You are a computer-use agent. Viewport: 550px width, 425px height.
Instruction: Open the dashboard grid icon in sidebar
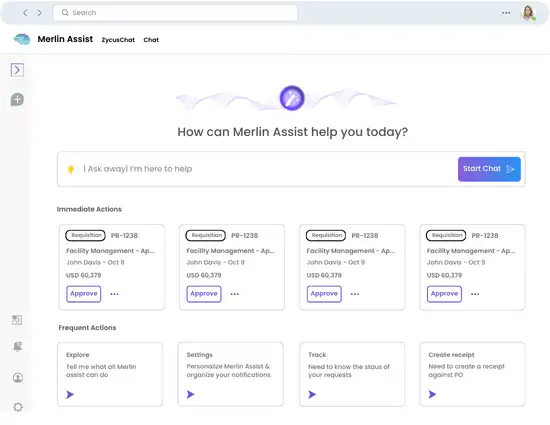tap(17, 320)
